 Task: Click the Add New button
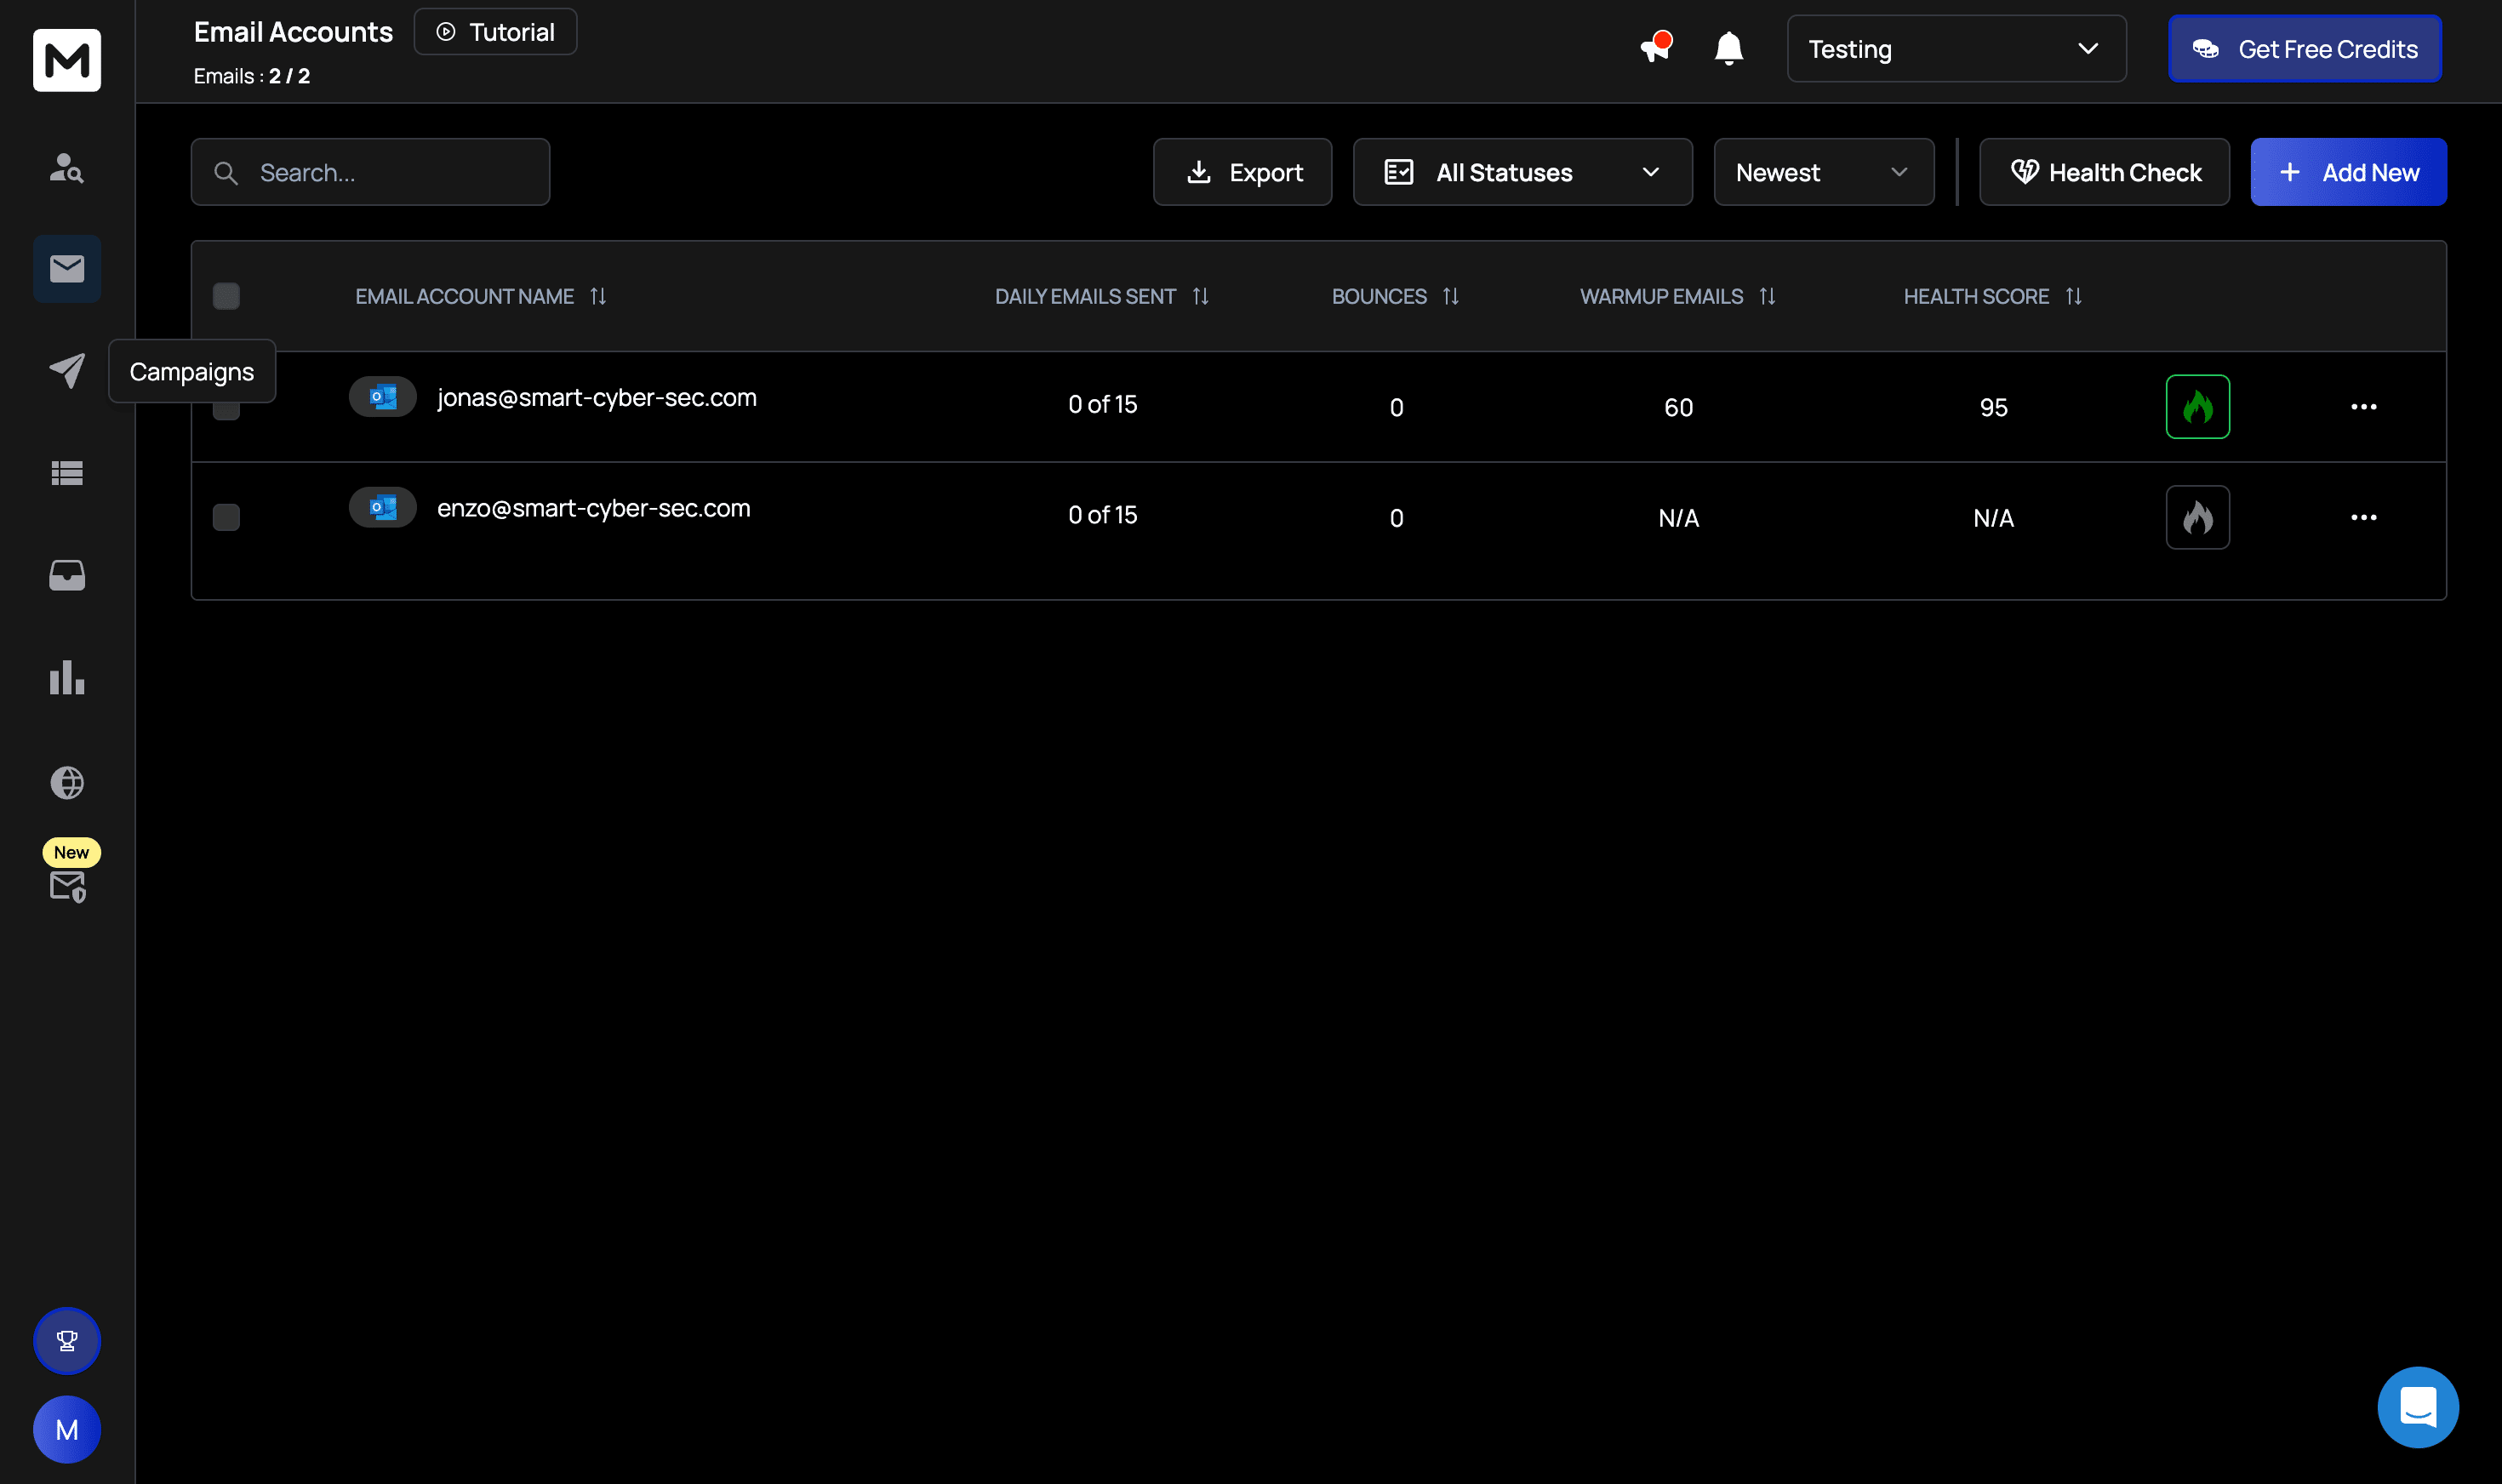2347,172
